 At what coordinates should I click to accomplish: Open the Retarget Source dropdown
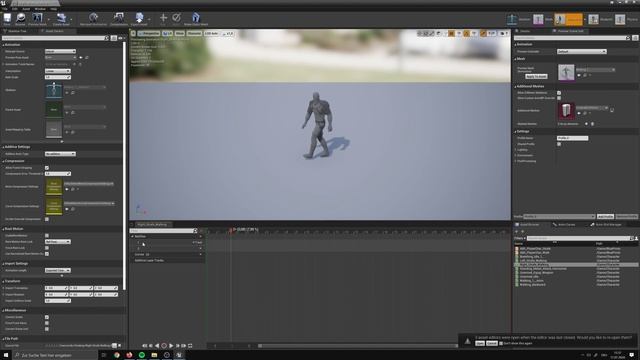coord(60,51)
